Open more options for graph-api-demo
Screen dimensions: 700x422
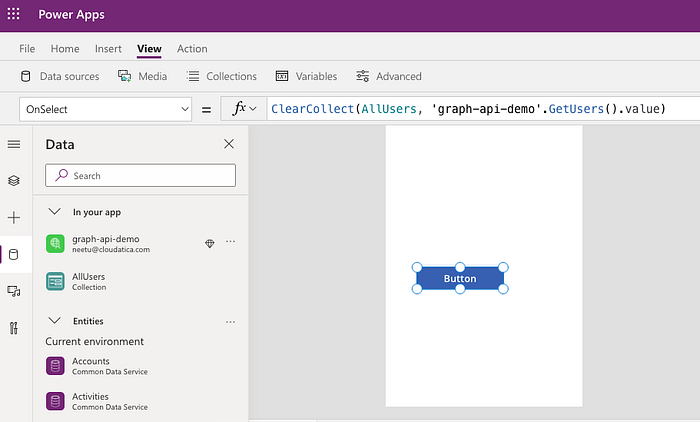[230, 242]
